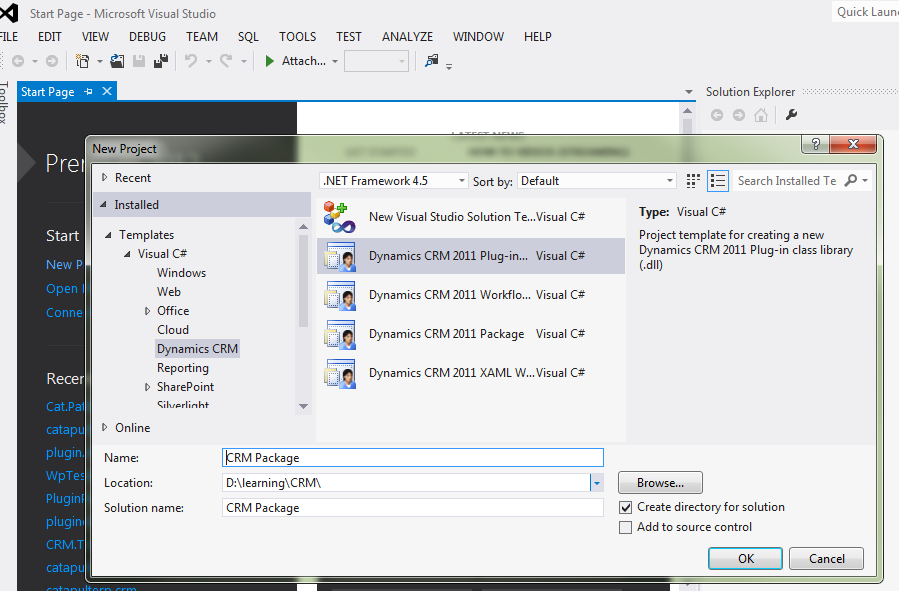Select Dynamics CRM 2011 XAML Workflow icon
This screenshot has width=899, height=591.
(339, 373)
